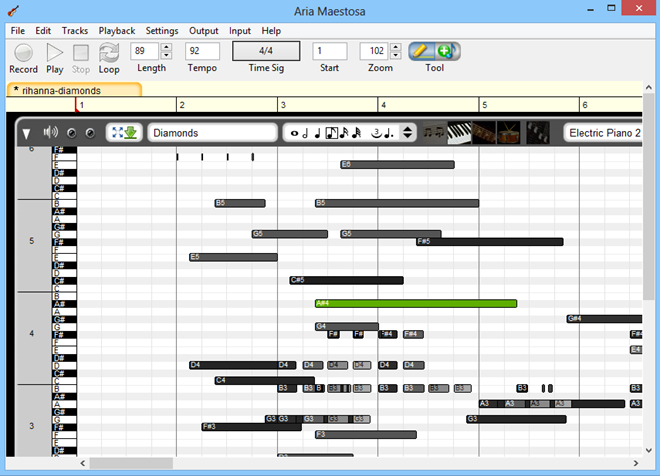Switch to score notation editor view

pyautogui.click(x=434, y=132)
